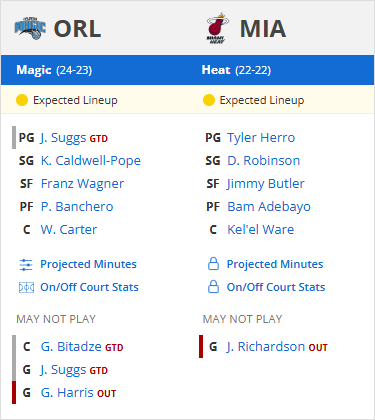The image size is (375, 420).
Task: Click the MIA team heading
Action: [263, 29]
